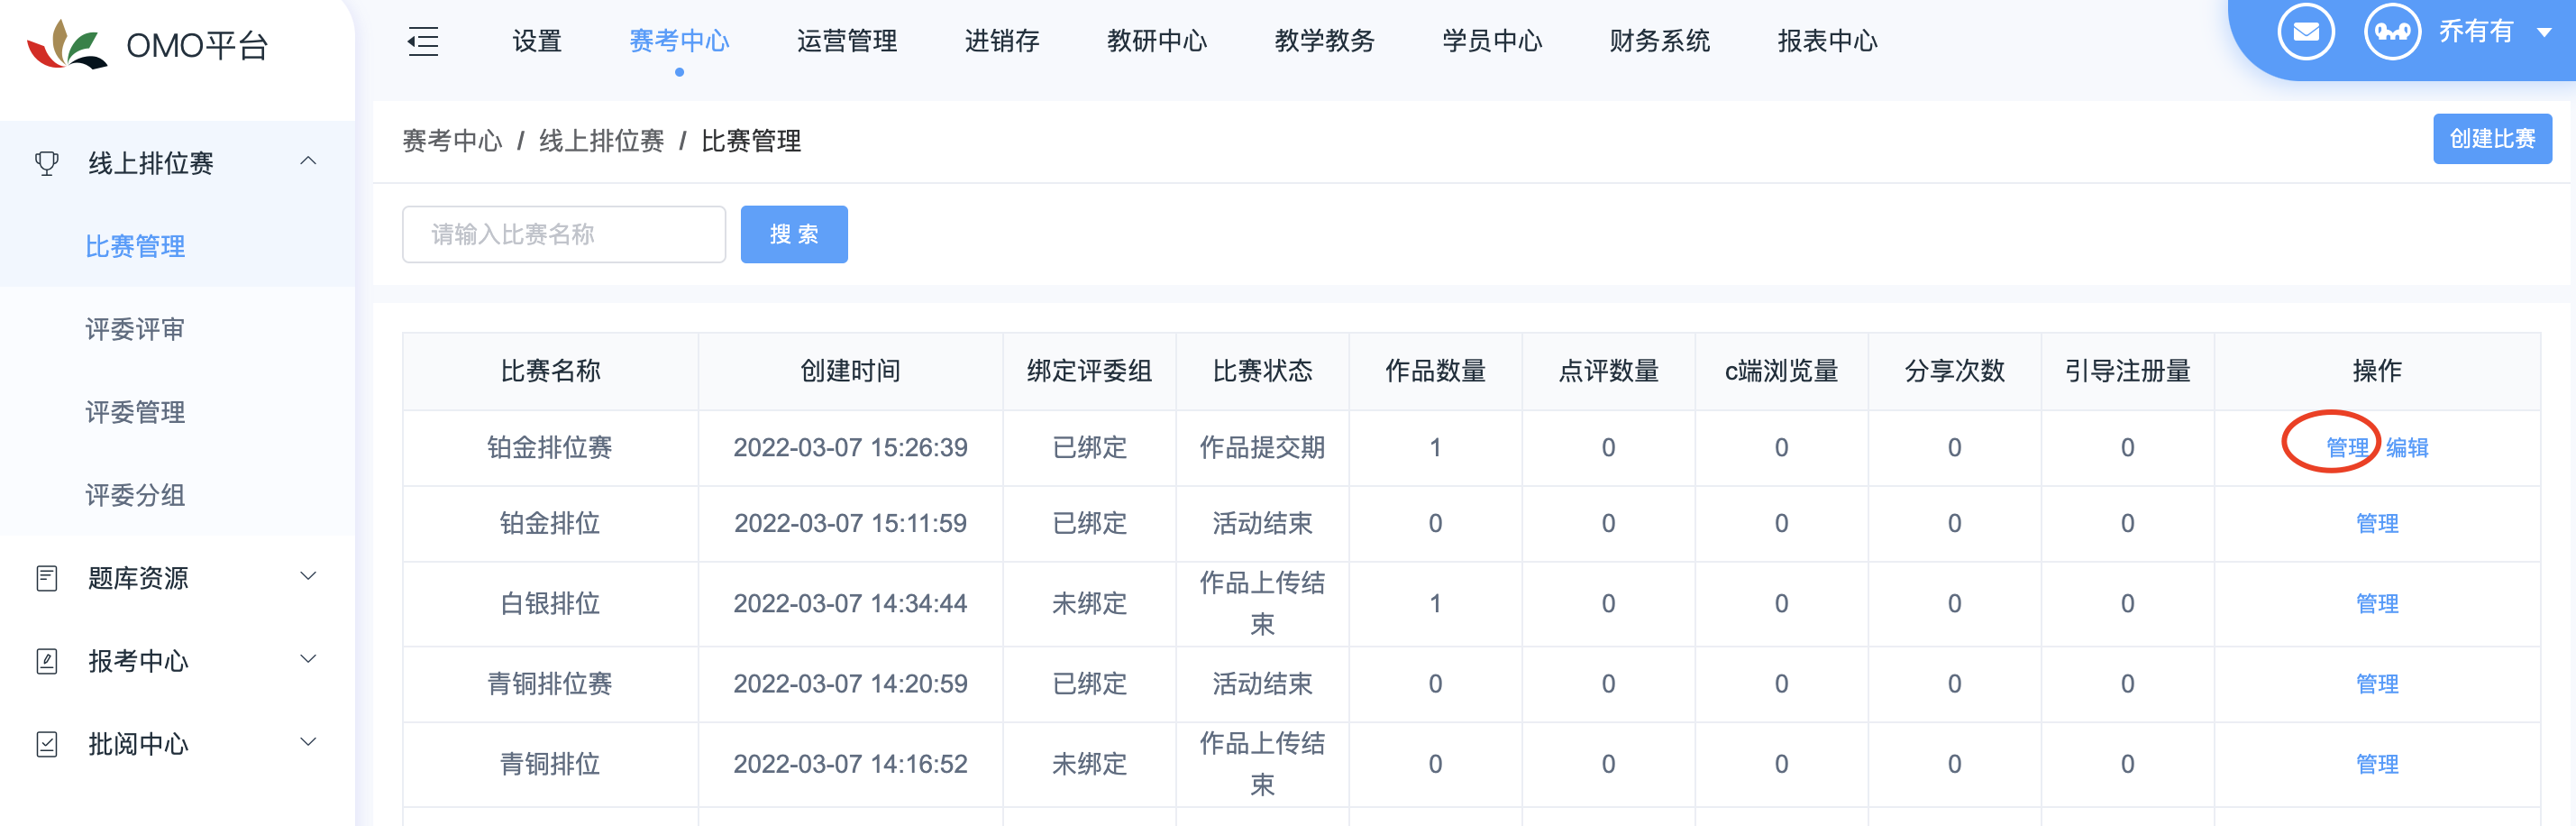
Task: Click the 点评数量 column header
Action: tap(1608, 371)
